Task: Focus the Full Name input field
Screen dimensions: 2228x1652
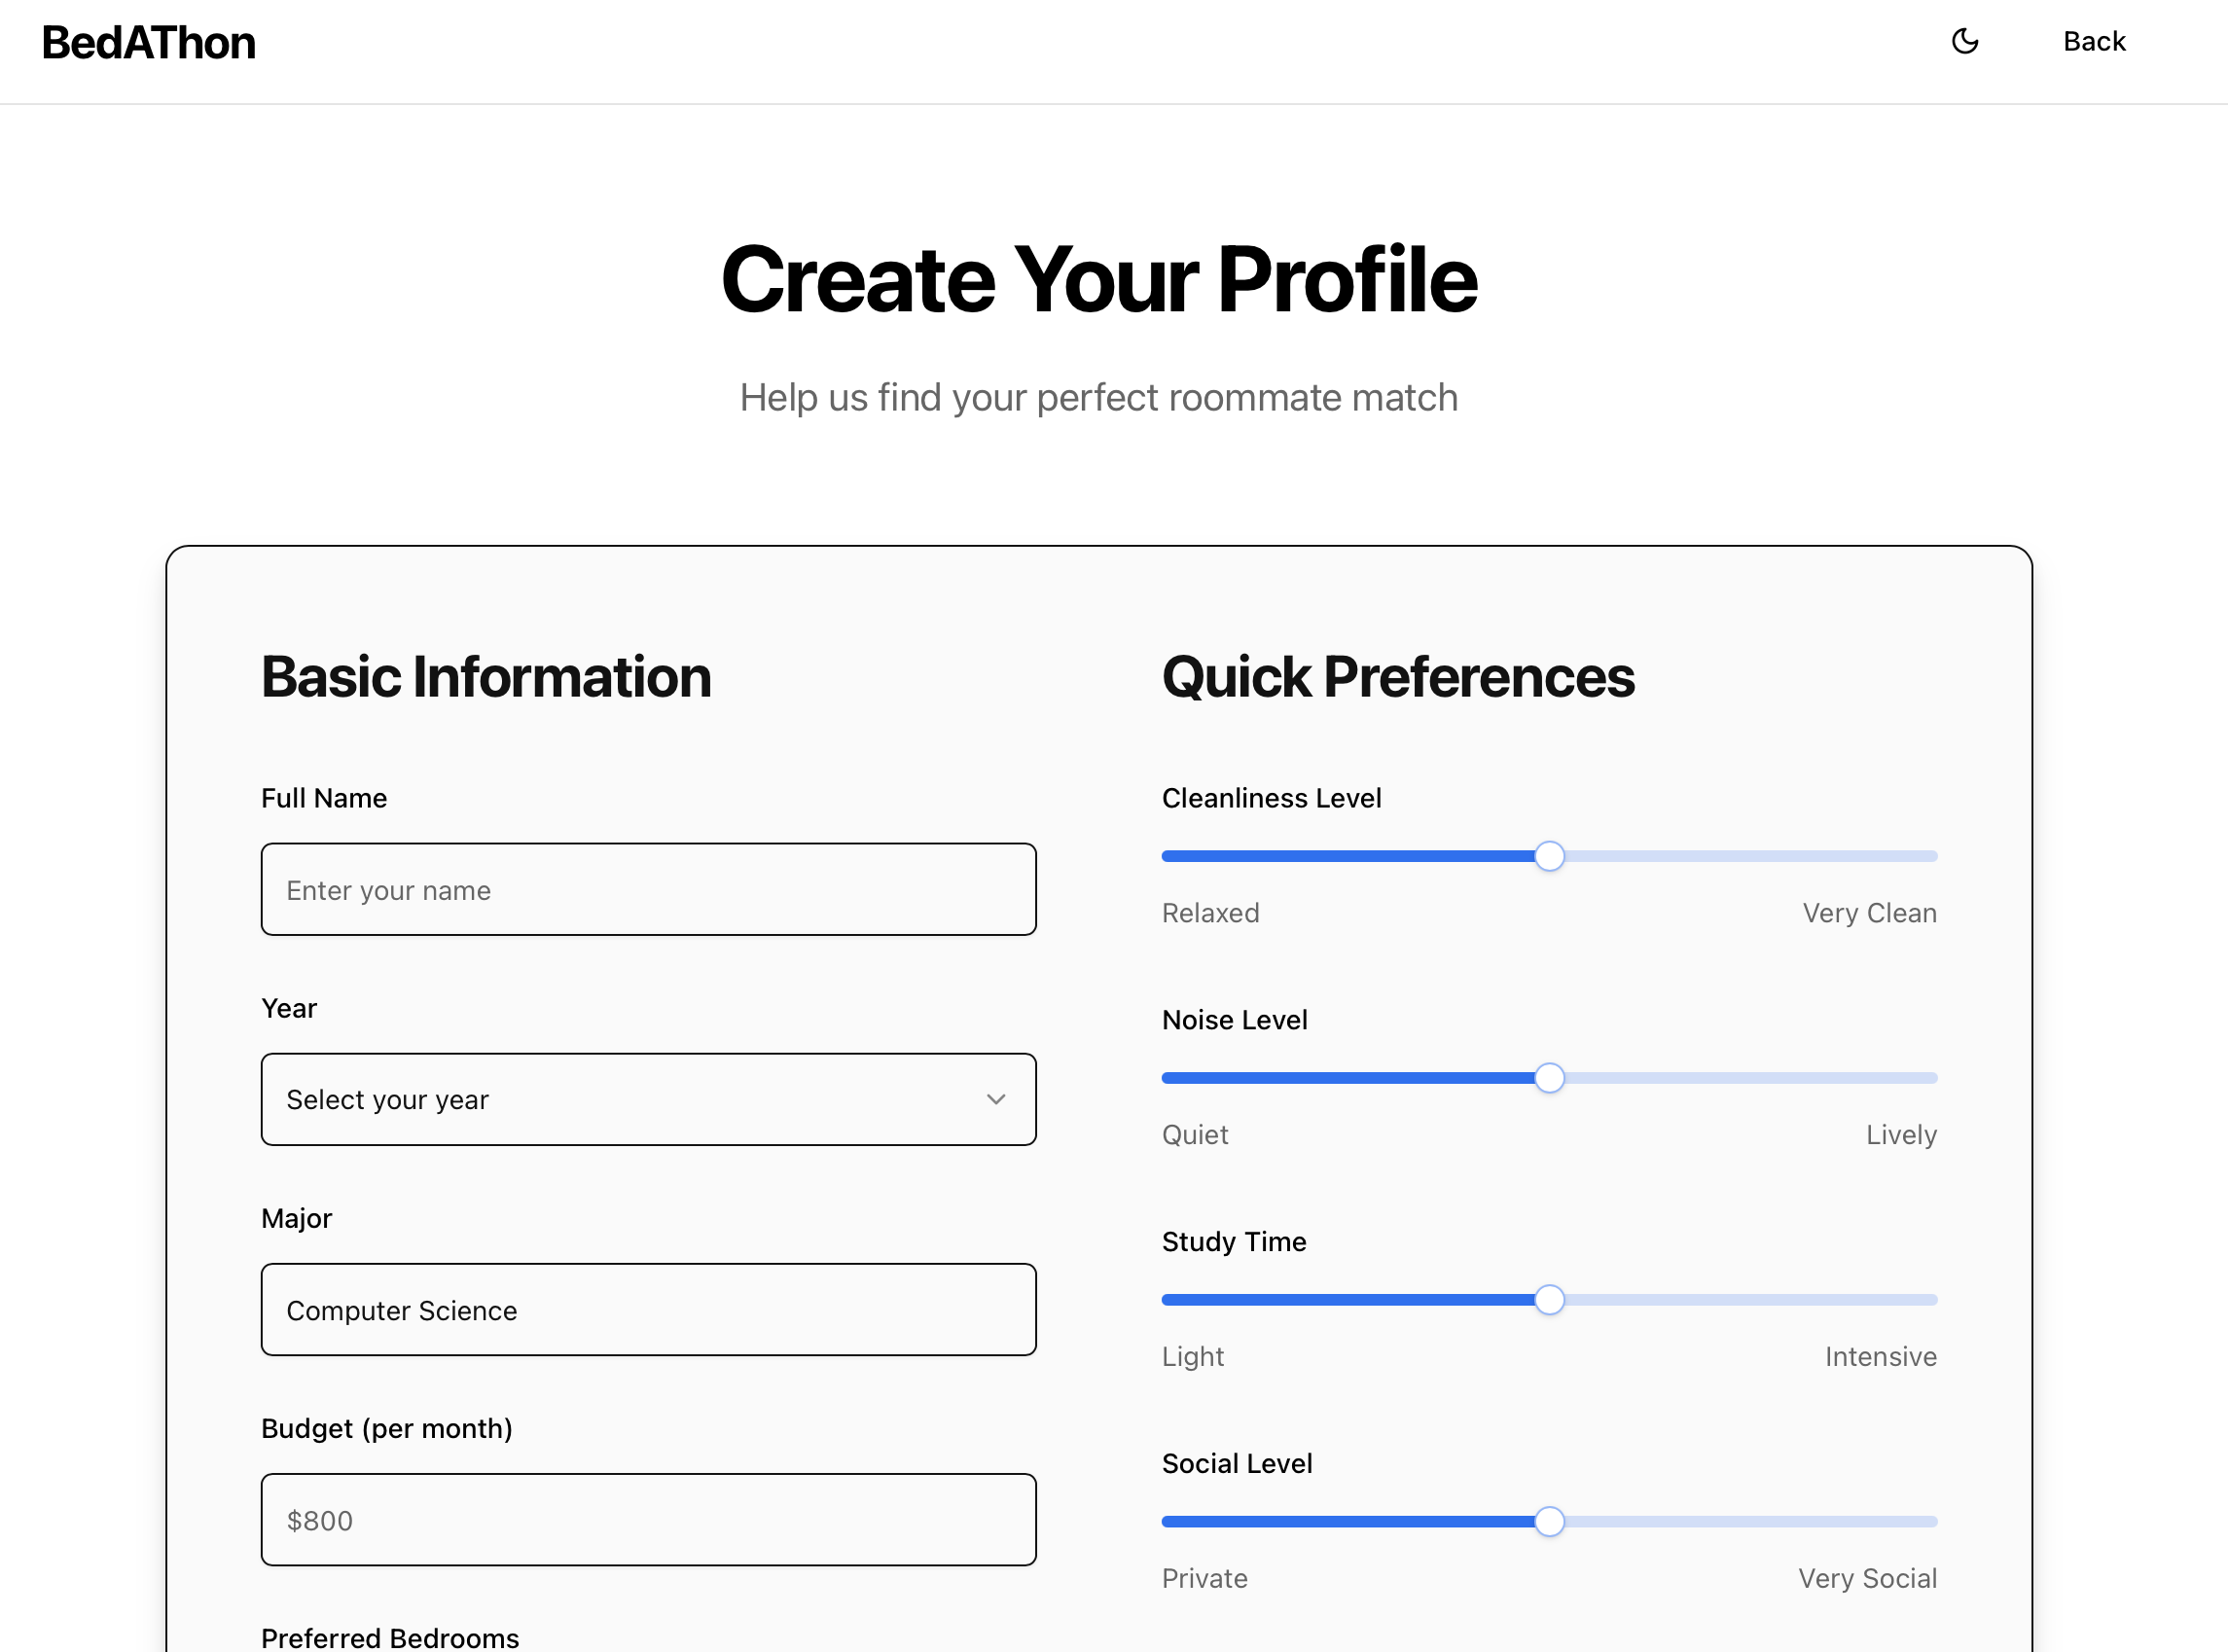Action: coord(648,889)
